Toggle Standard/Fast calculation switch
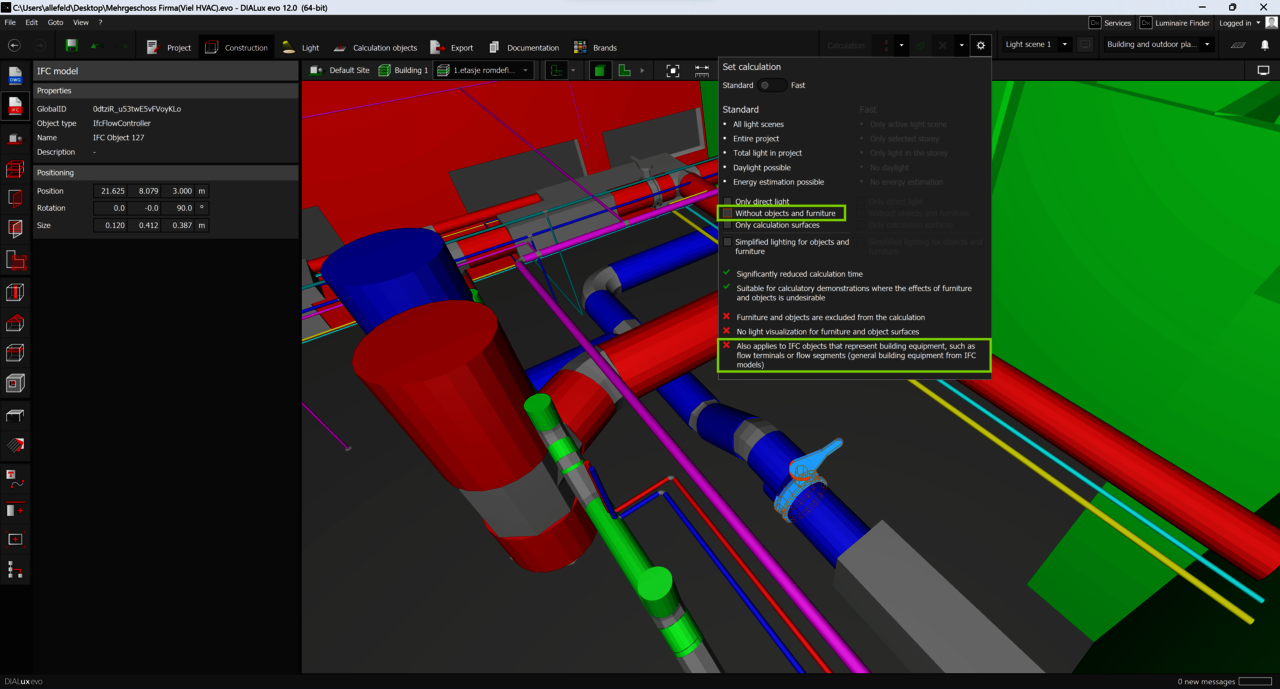This screenshot has width=1280, height=689. 771,86
